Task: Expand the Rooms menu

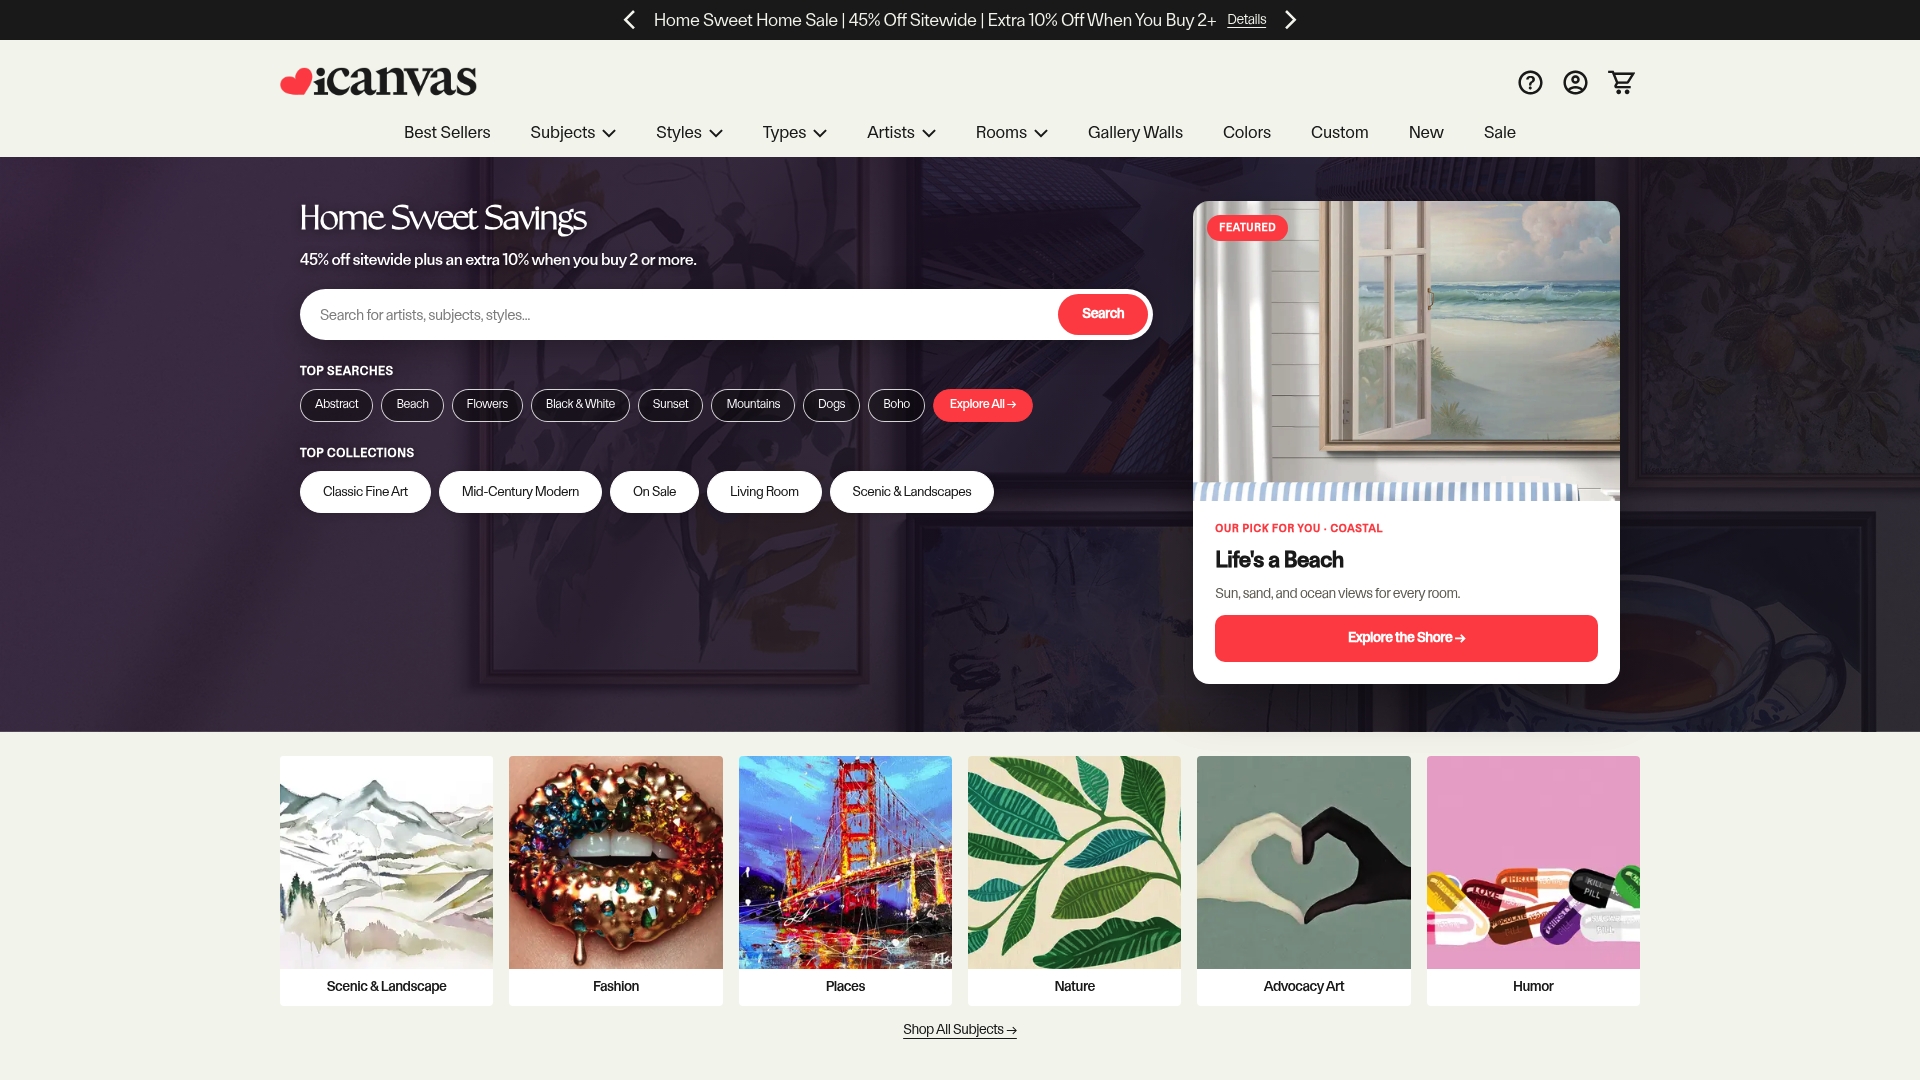Action: coord(1011,133)
